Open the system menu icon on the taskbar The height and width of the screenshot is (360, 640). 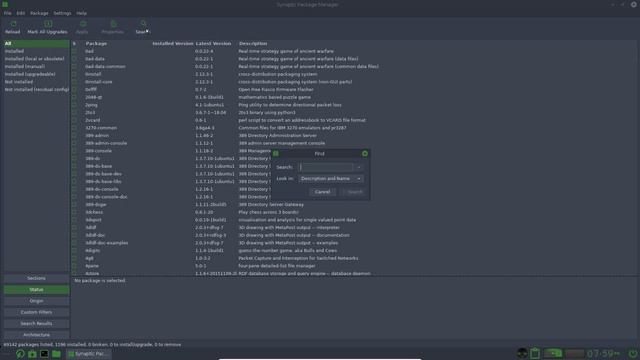tap(20, 354)
